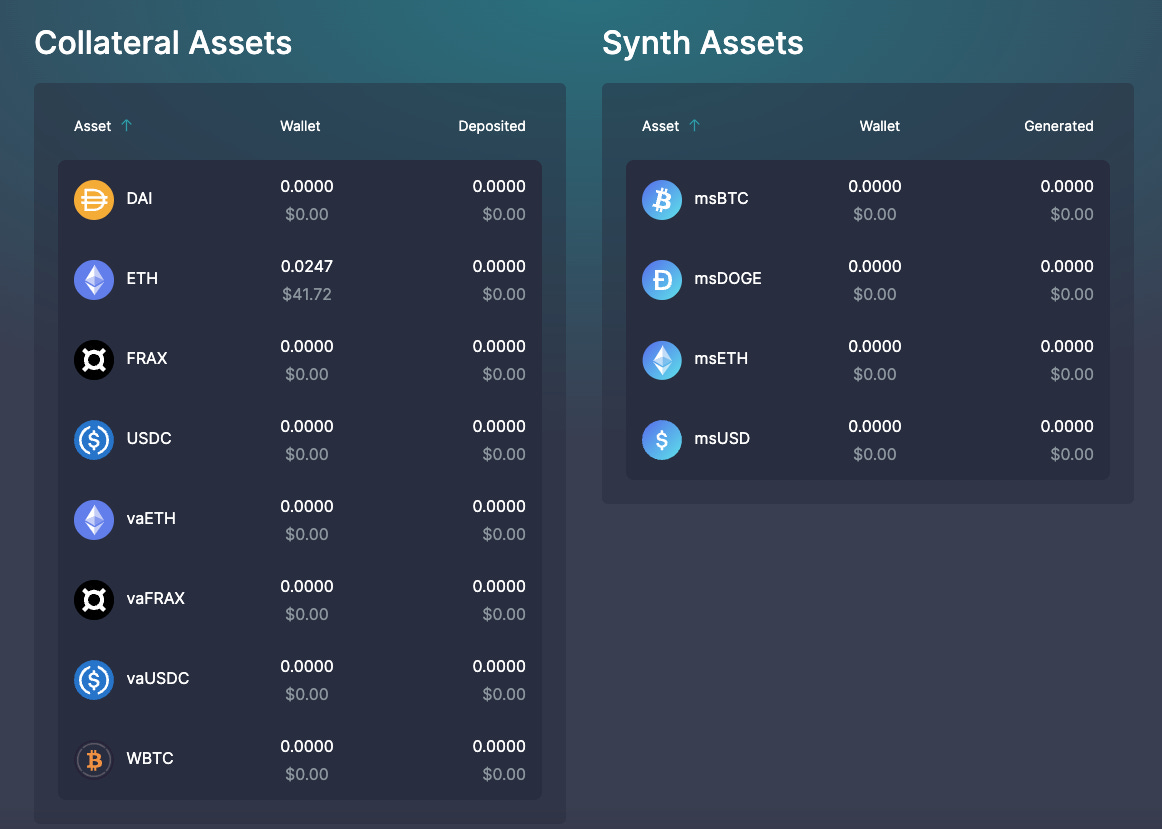Sort collateral table by Asset column

coord(93,126)
